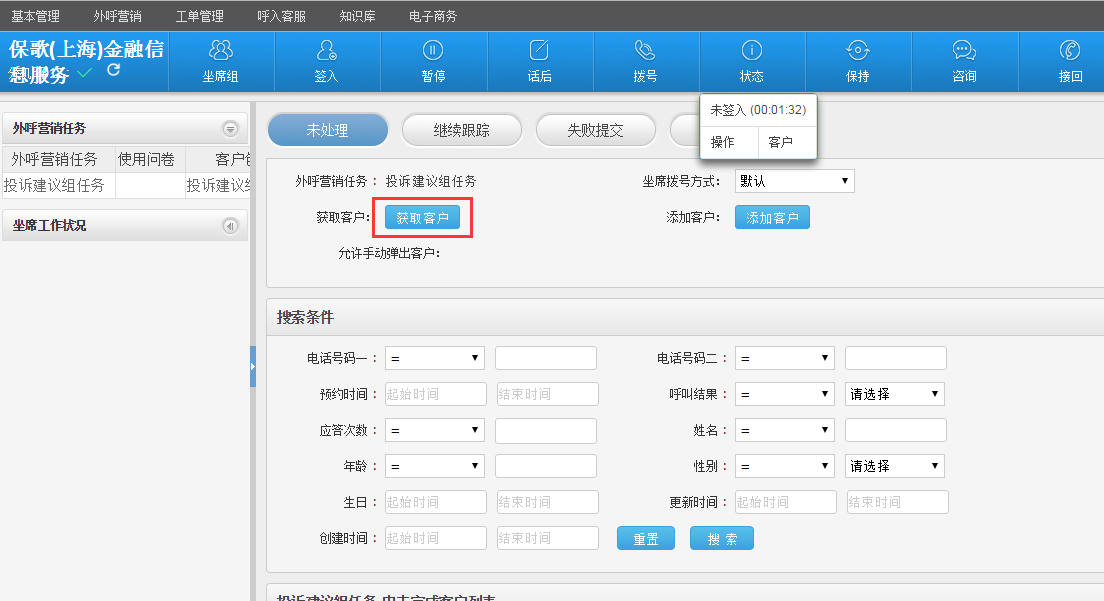Image resolution: width=1104 pixels, height=601 pixels.
Task: Select 客户 in the status popup
Action: pos(781,143)
